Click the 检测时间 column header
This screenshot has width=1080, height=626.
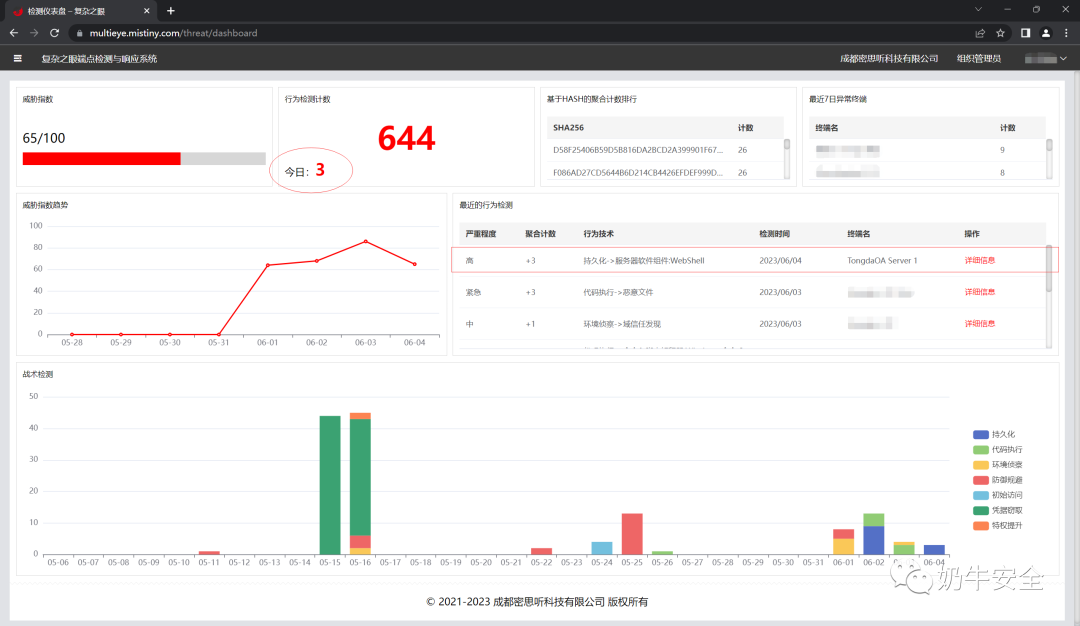774,233
